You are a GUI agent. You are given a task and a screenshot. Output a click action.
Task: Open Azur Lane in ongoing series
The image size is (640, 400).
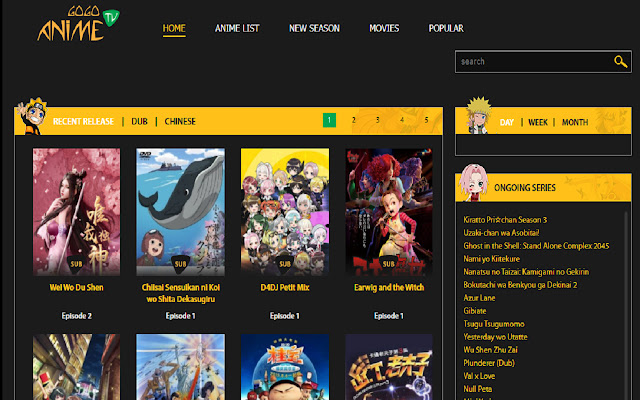tap(479, 298)
